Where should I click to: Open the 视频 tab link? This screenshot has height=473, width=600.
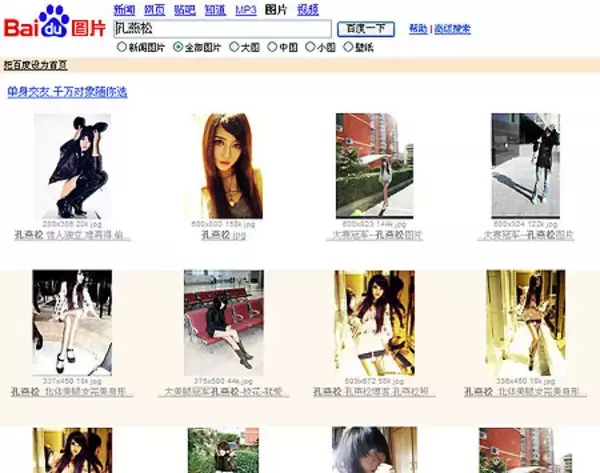pyautogui.click(x=308, y=10)
